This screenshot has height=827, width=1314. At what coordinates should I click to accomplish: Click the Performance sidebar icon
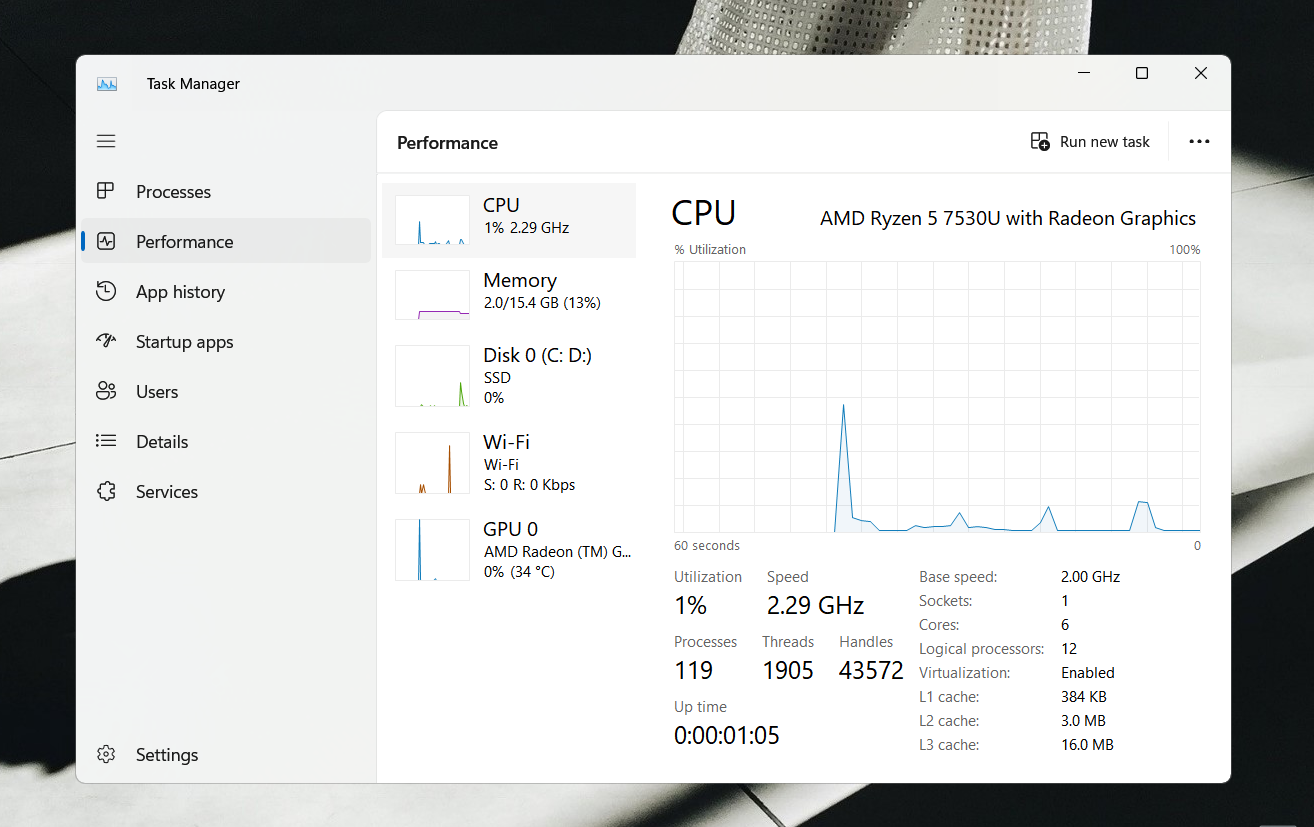tap(106, 241)
